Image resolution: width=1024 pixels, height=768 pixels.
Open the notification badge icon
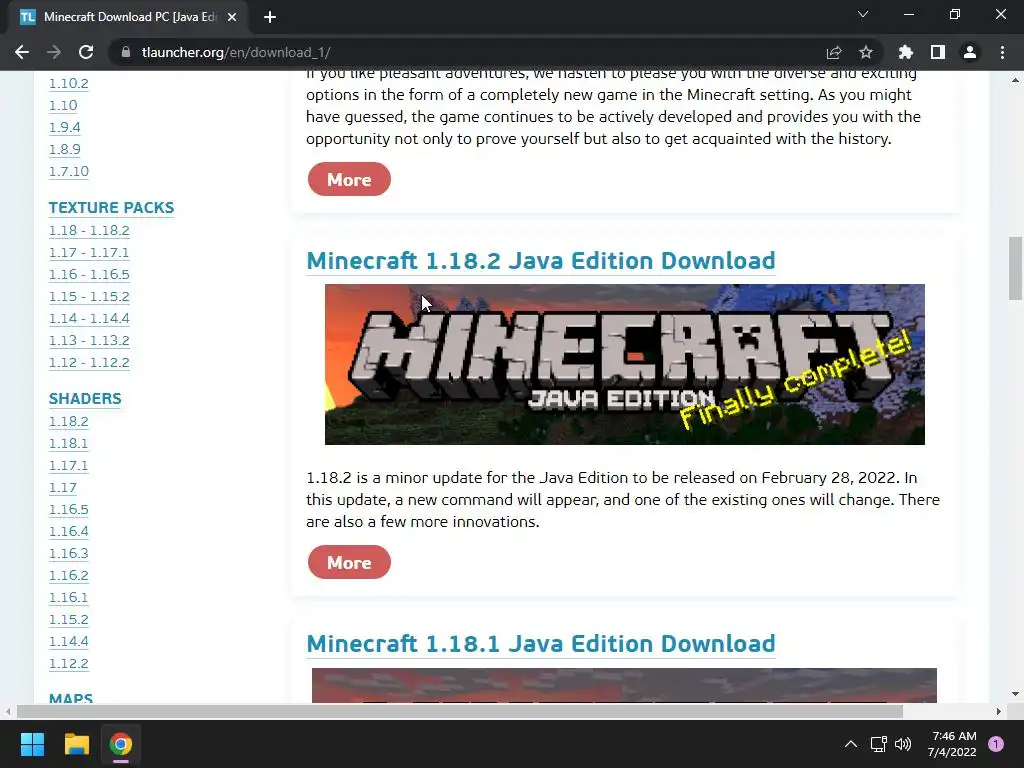coord(996,744)
